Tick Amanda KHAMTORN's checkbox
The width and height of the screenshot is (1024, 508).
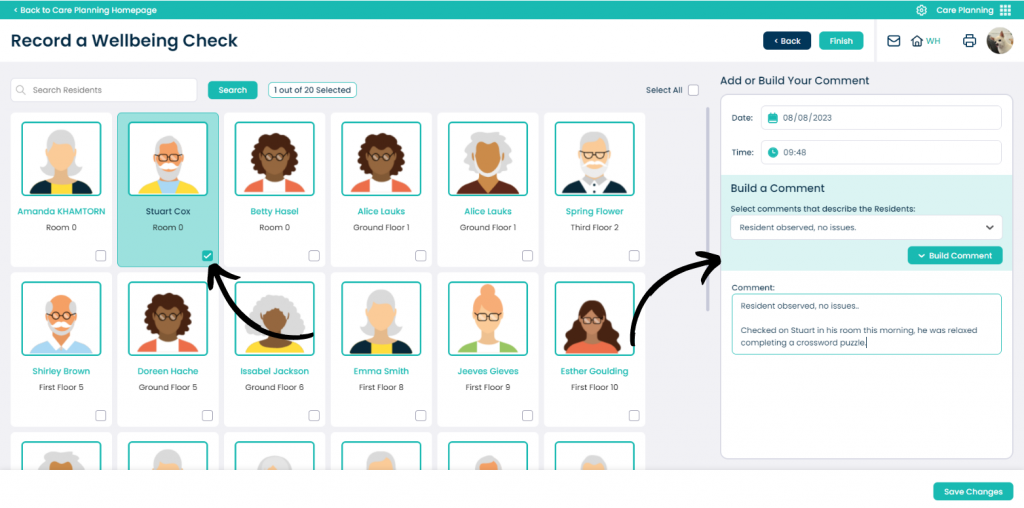101,255
